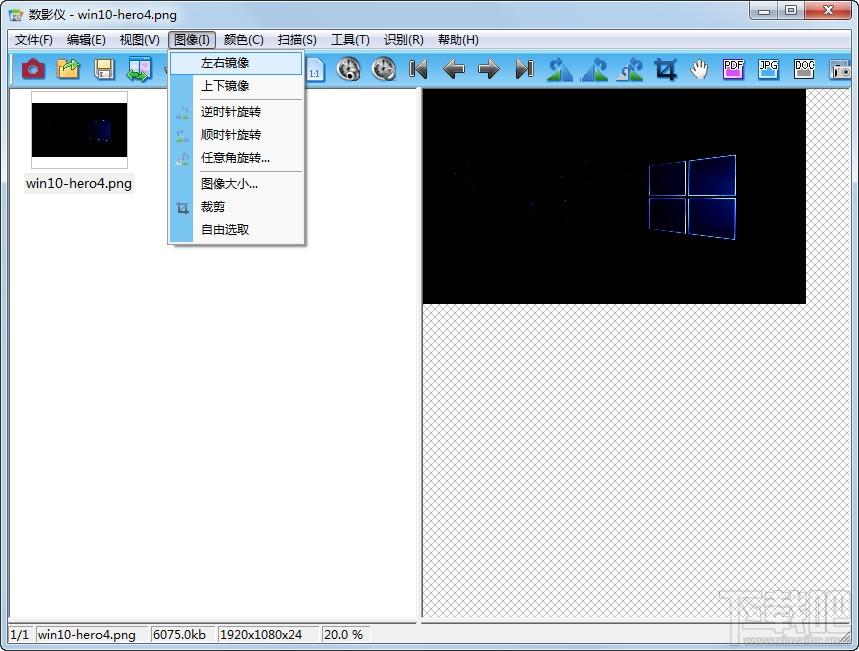Export to PDF icon

[733, 69]
